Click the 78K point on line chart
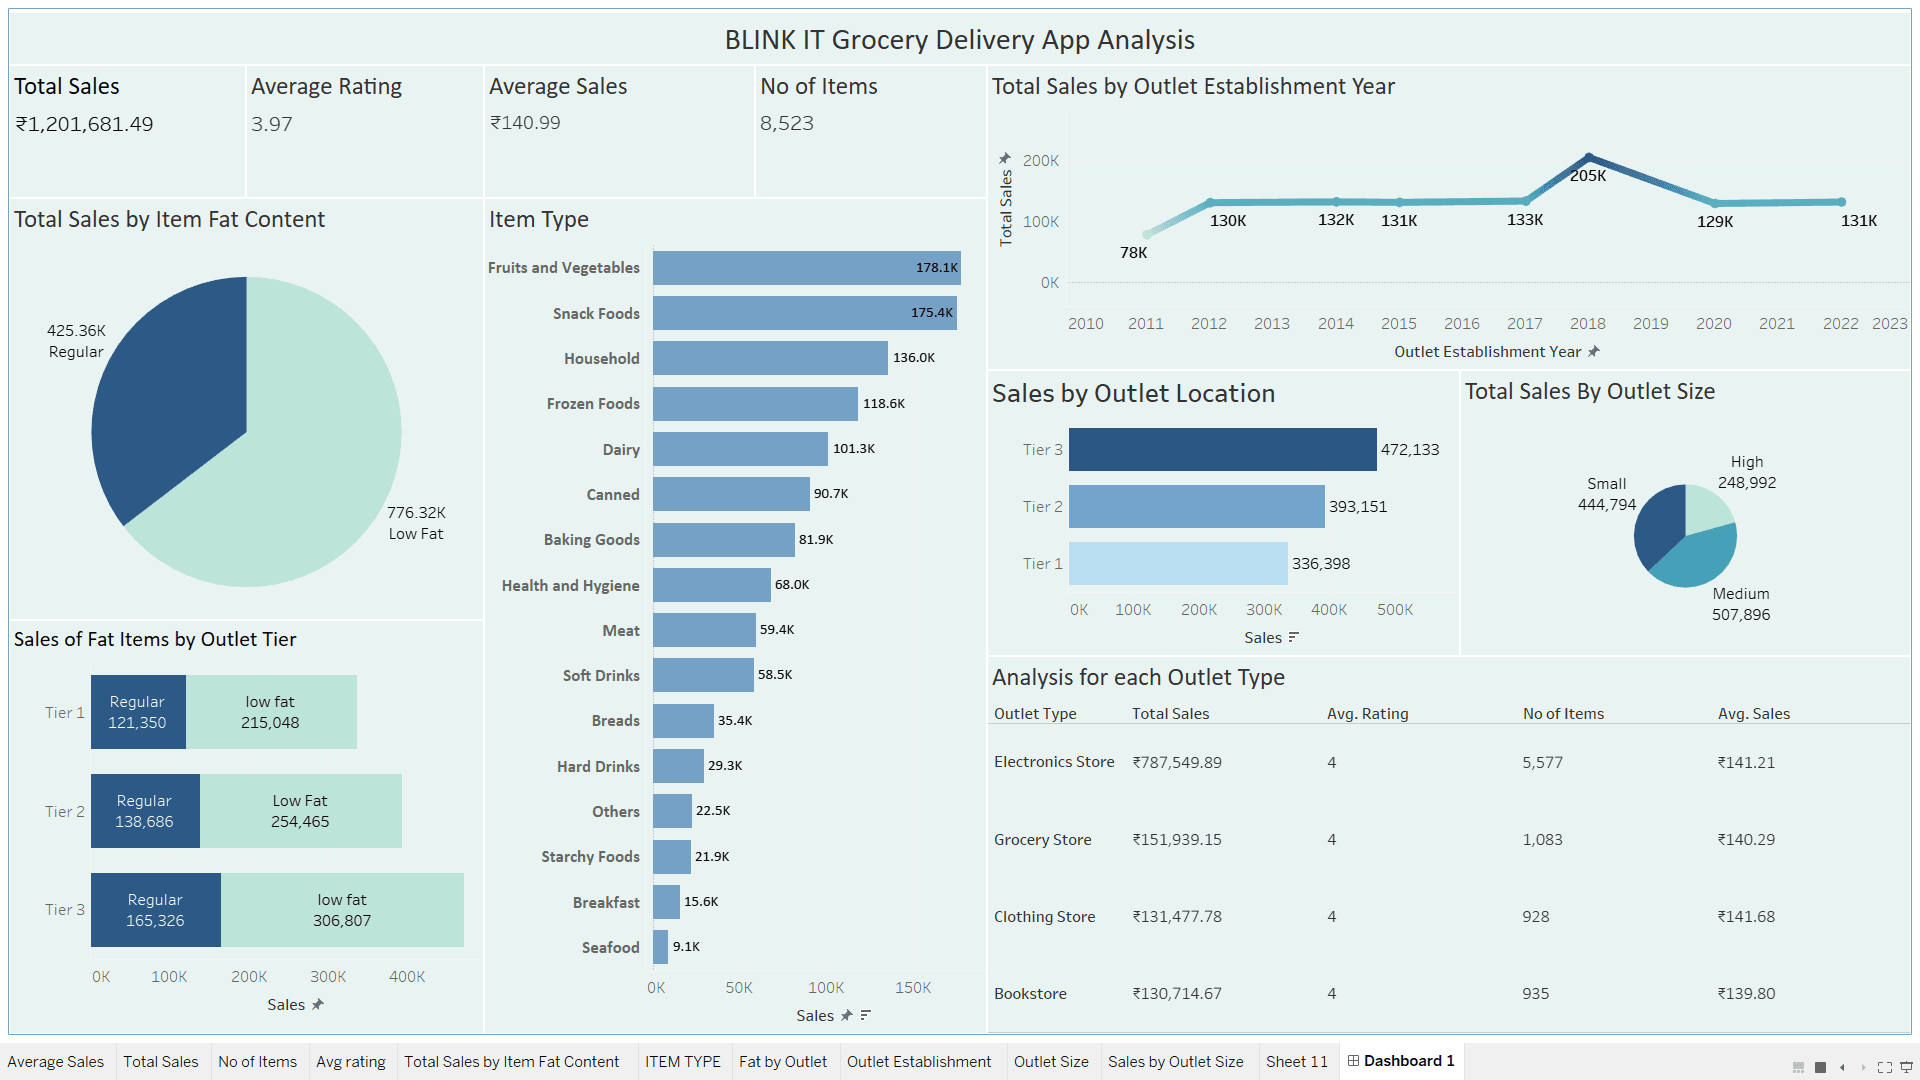1920x1080 pixels. click(x=1147, y=234)
